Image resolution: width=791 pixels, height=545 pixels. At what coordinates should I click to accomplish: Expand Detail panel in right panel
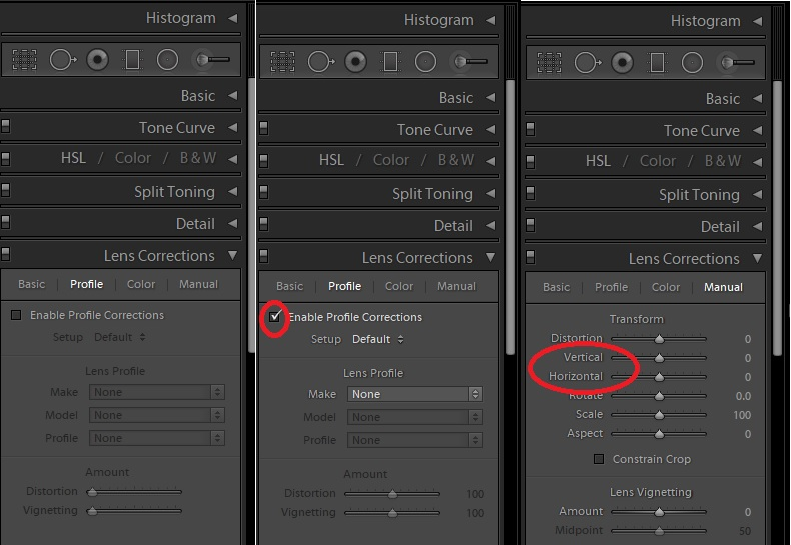pyautogui.click(x=757, y=227)
